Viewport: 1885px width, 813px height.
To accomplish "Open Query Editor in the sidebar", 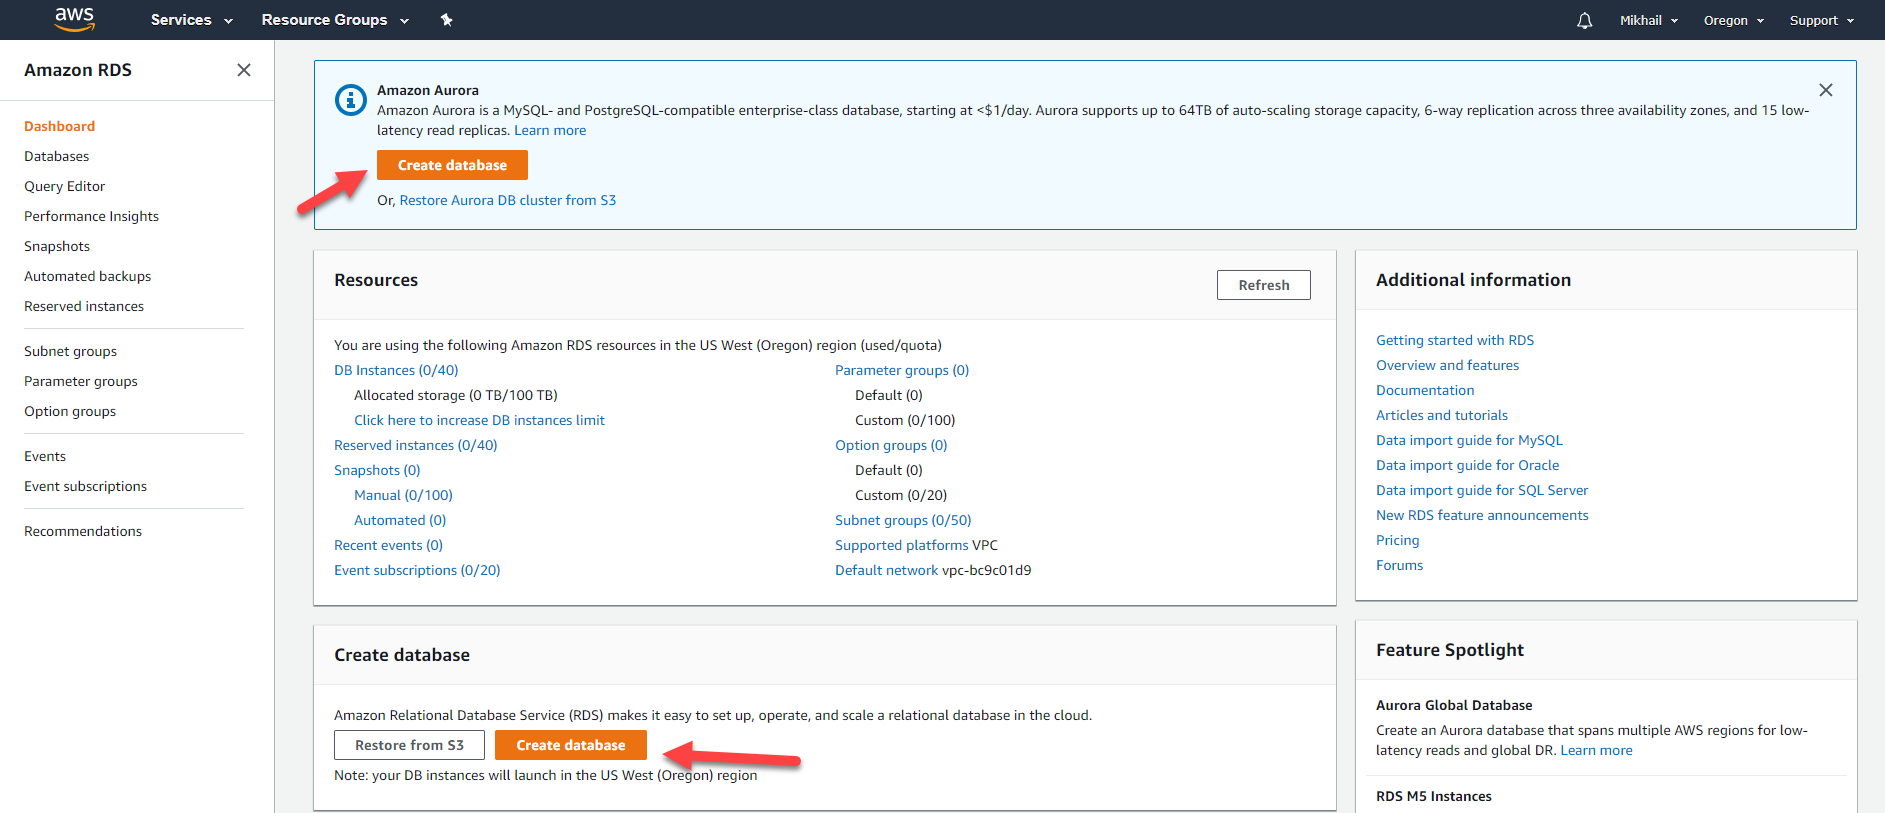I will pos(65,186).
